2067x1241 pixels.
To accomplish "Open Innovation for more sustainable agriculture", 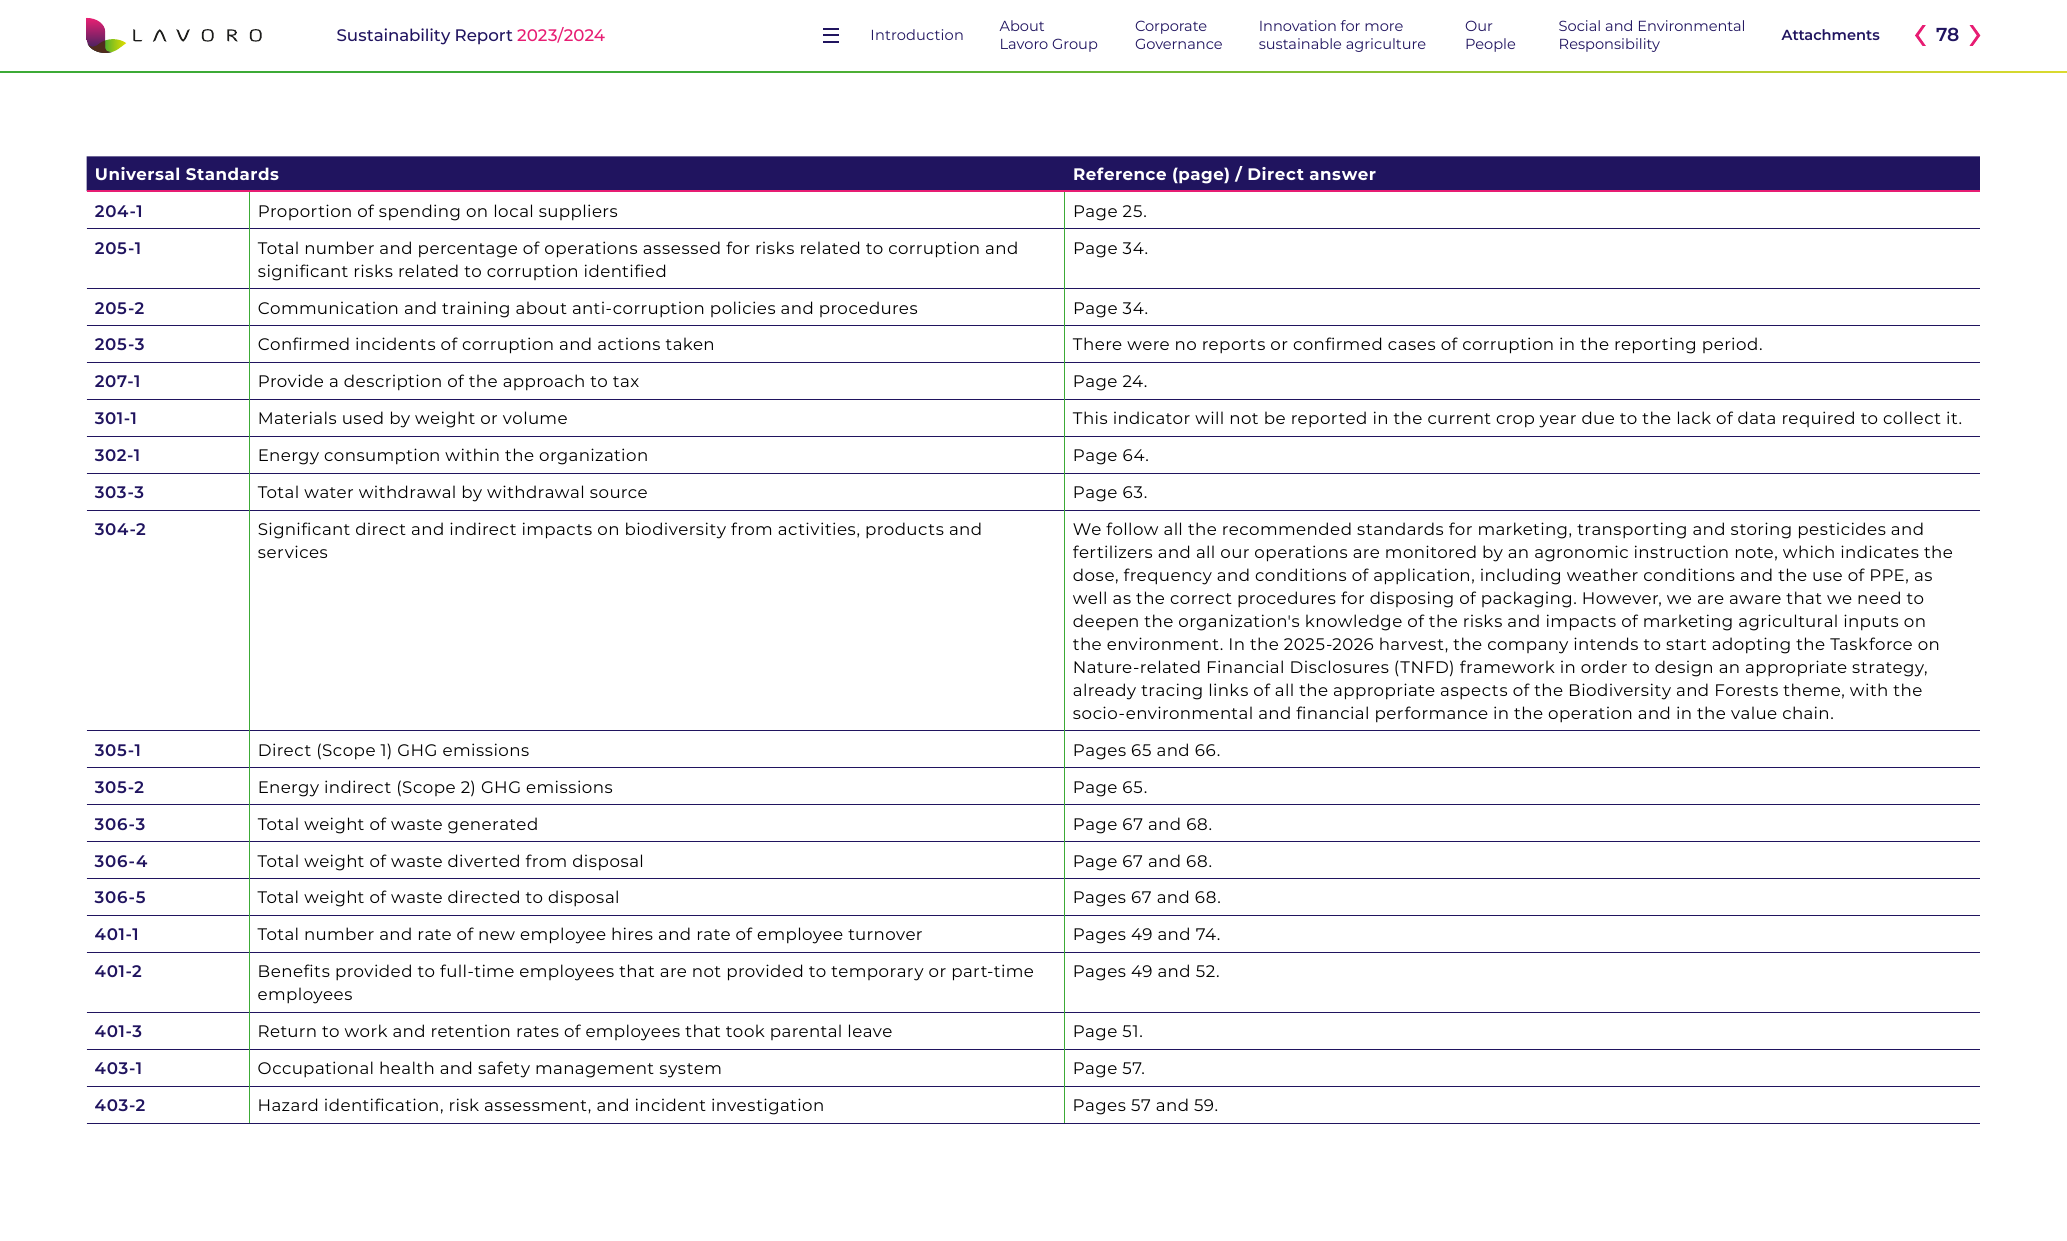I will coord(1342,35).
